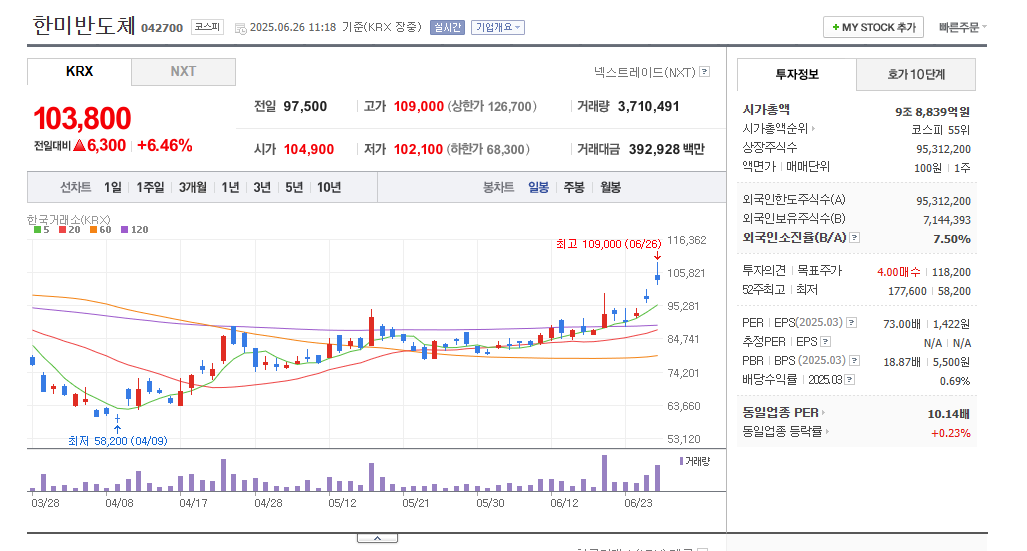Viewport: 1027px width, 551px height.
Task: Click the orange 60-day moving average legend
Action: (x=100, y=230)
